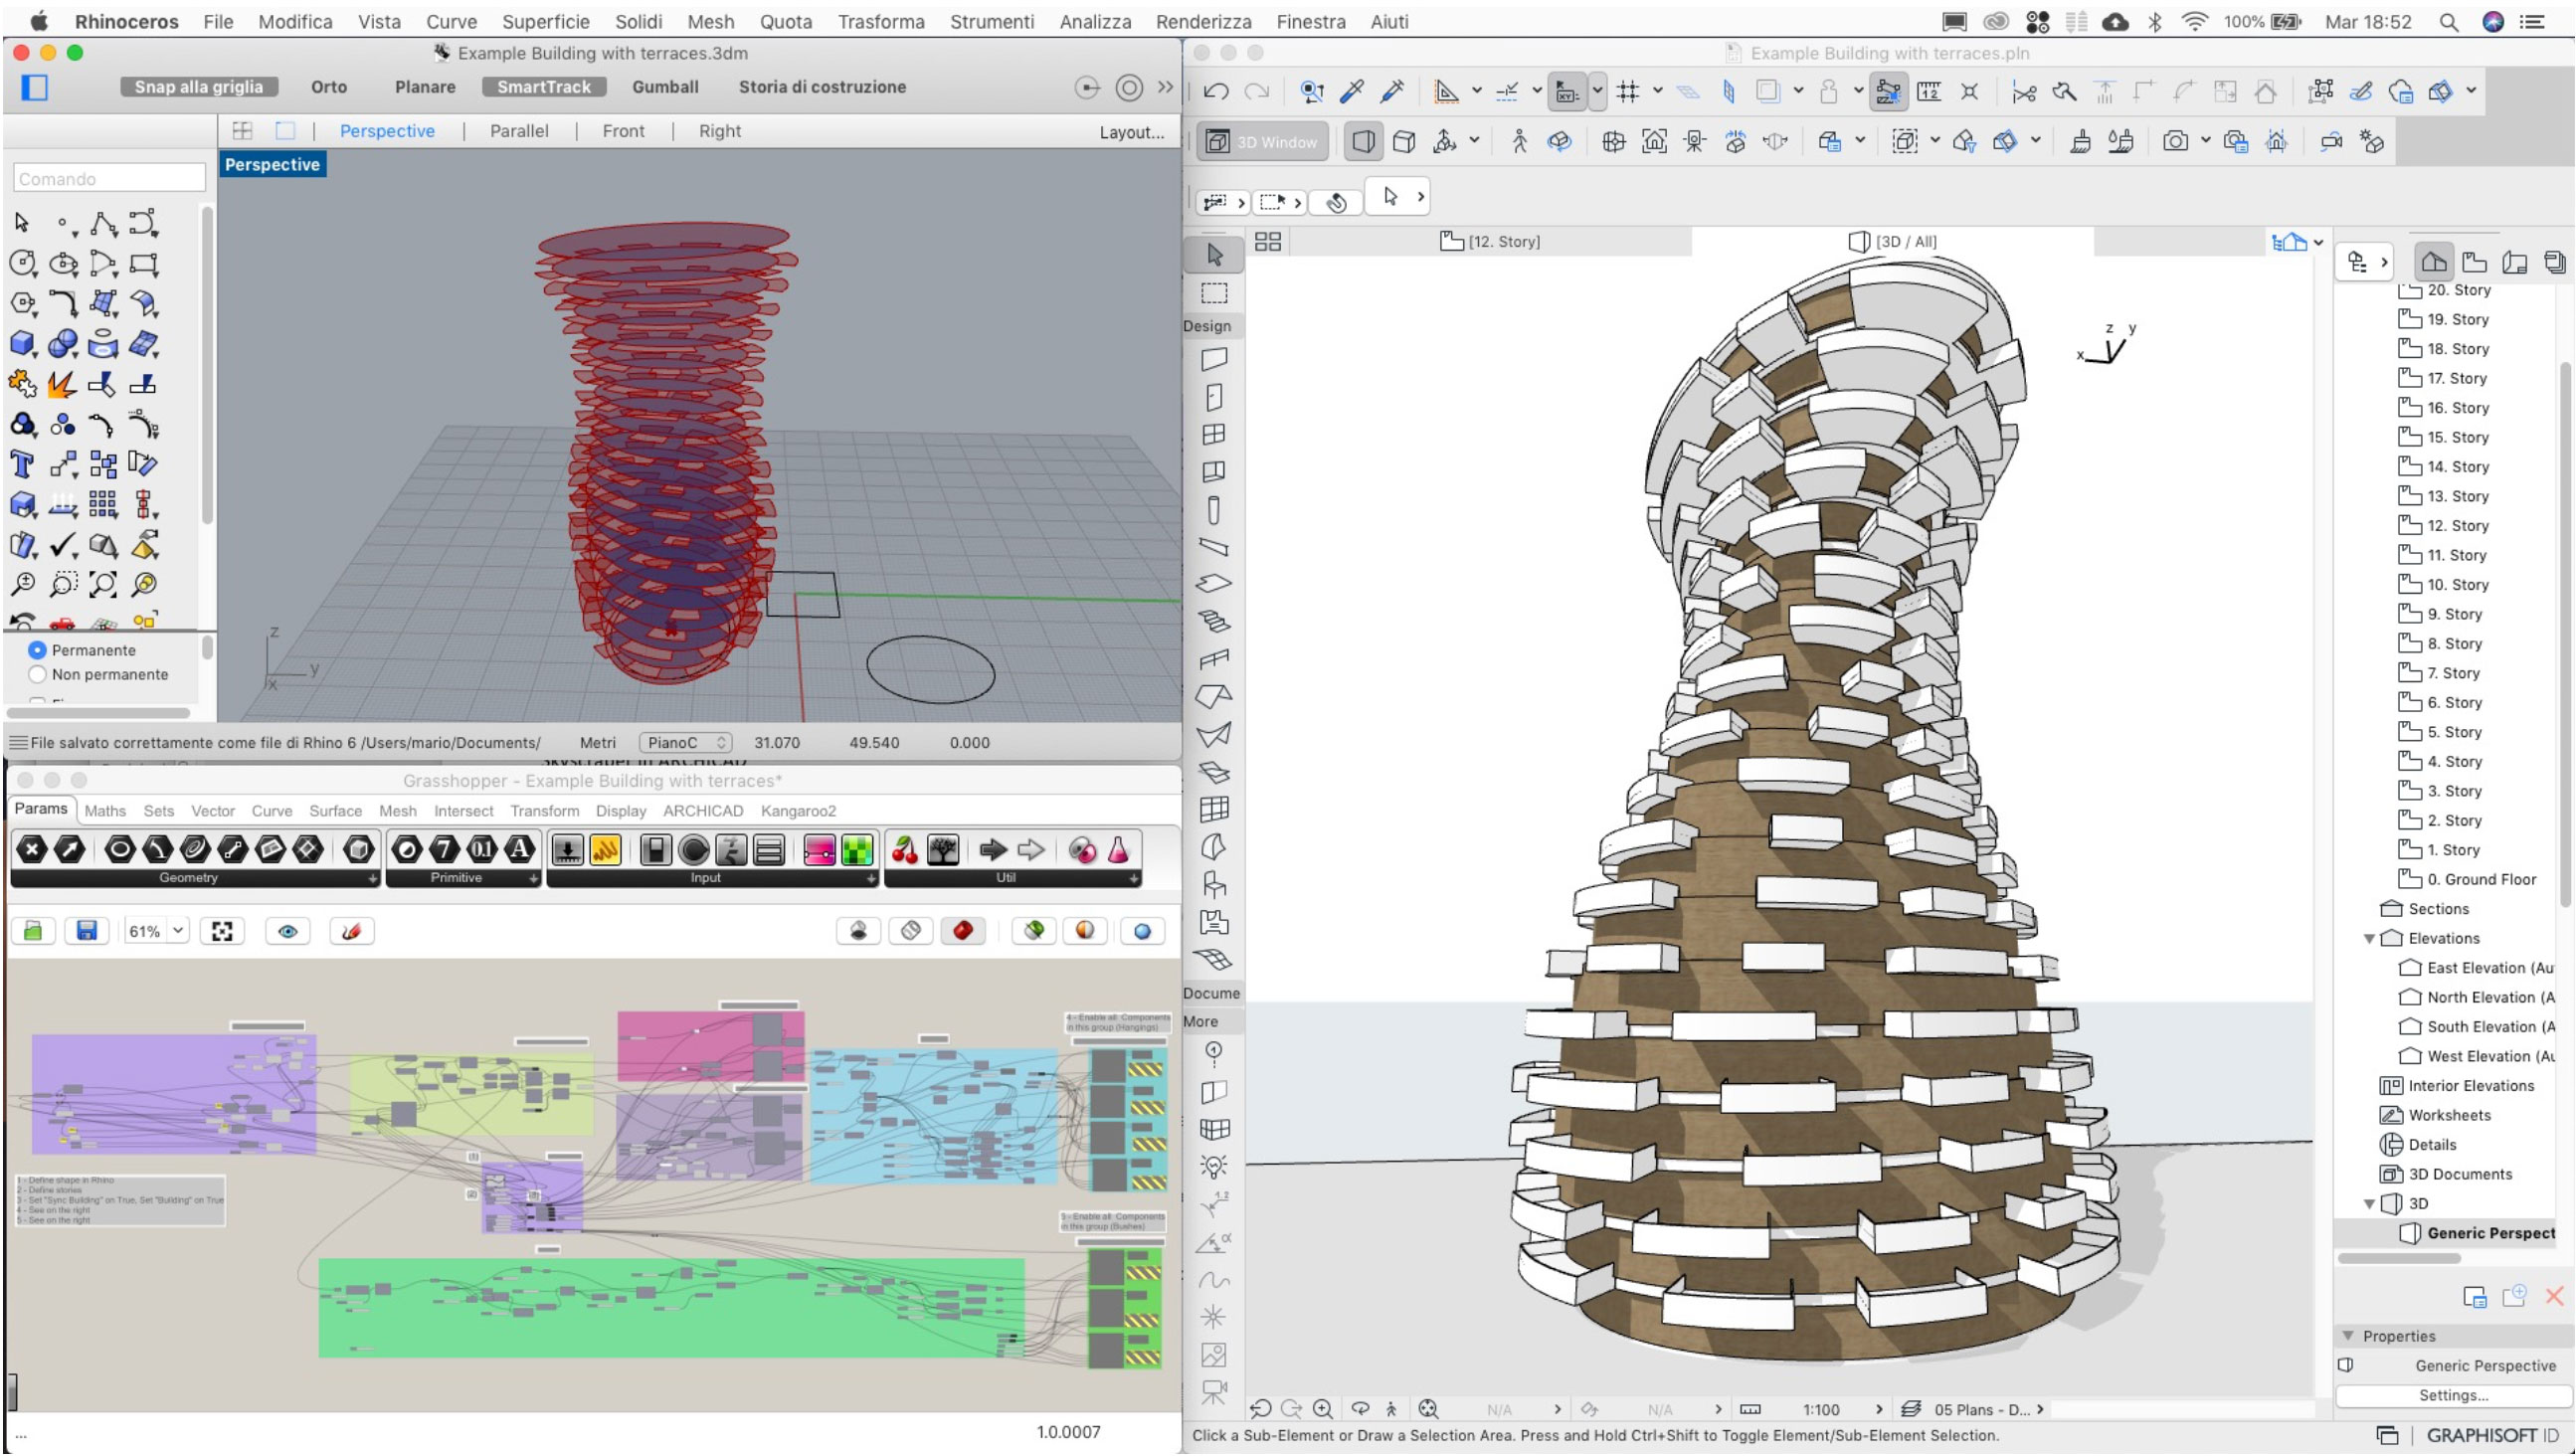Click the Undo icon in ARCHICAD toolbar

tap(1216, 92)
